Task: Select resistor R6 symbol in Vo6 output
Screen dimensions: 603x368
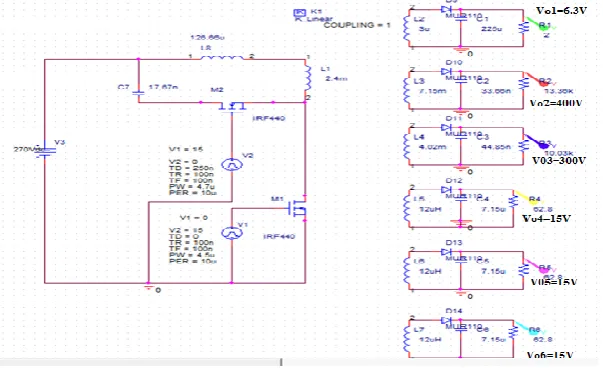Action: click(513, 332)
